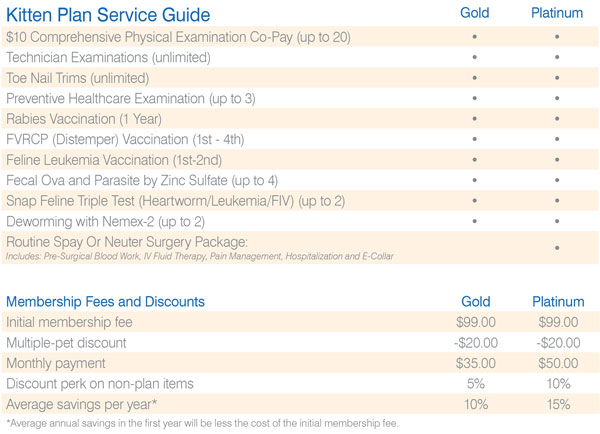Click the Initial membership fee label
Viewport: 600px width, 434px height.
[69, 322]
